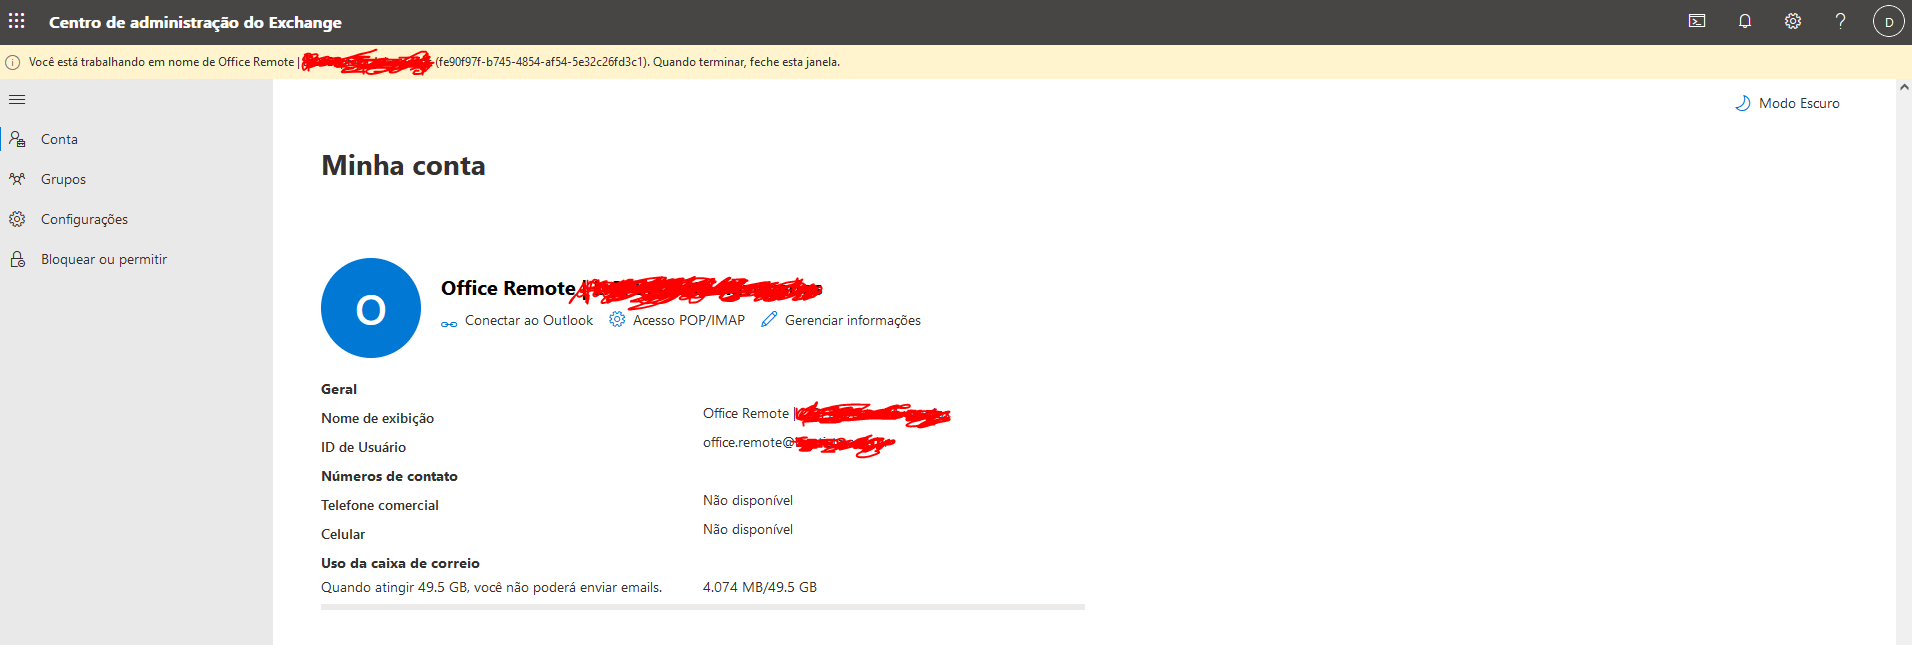Click the mailbox usage progress bar

703,607
